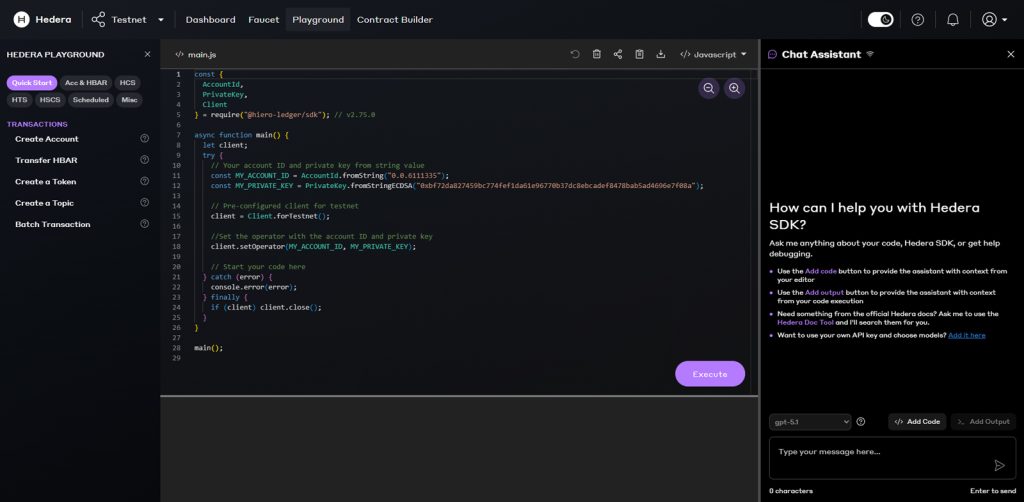Go to the Dashboard tab
Viewport: 1024px width, 502px height.
pyautogui.click(x=210, y=20)
